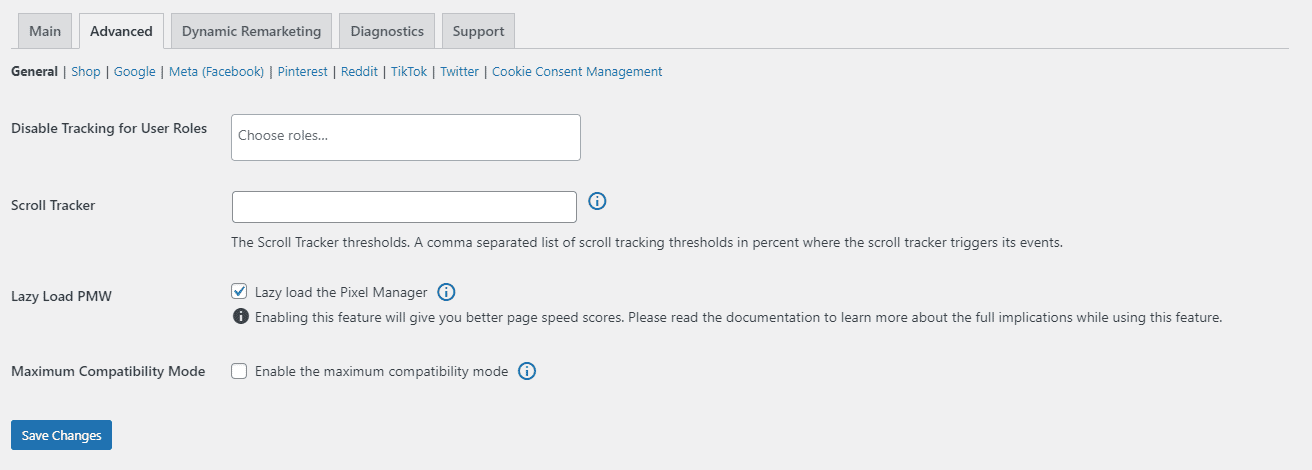The width and height of the screenshot is (1312, 470).
Task: Click the Lazy Load PMW info icon
Action: point(447,292)
